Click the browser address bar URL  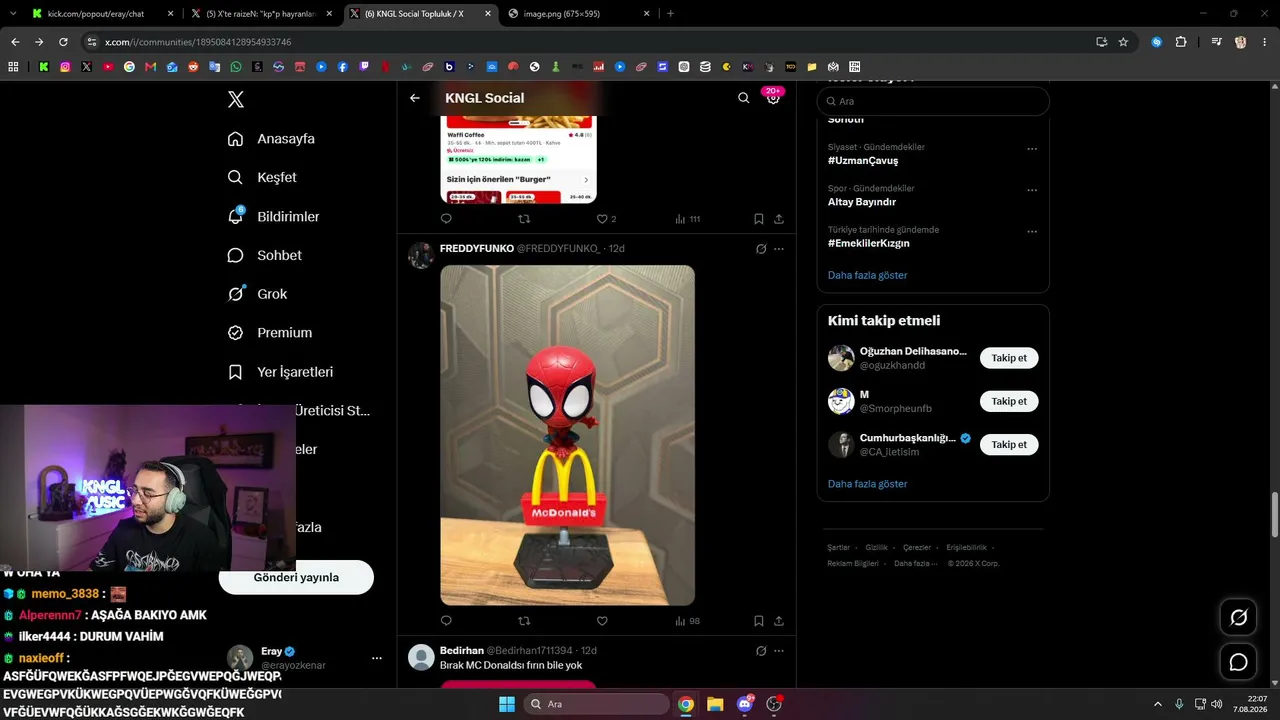[198, 42]
